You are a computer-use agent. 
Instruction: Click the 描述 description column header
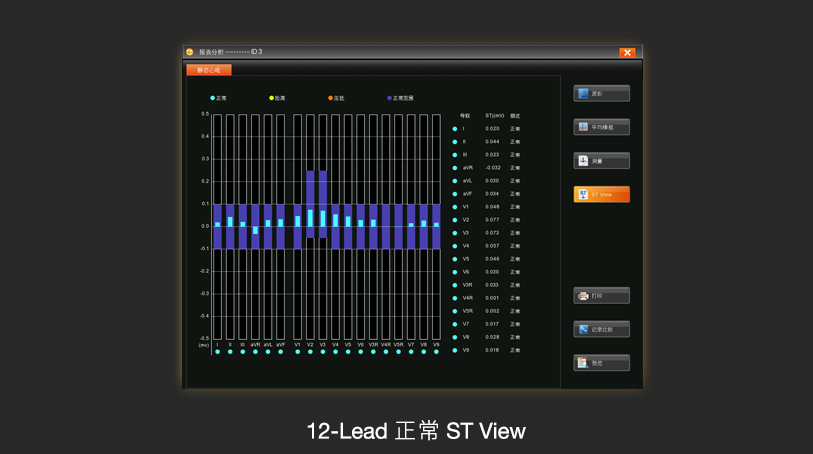[x=515, y=116]
